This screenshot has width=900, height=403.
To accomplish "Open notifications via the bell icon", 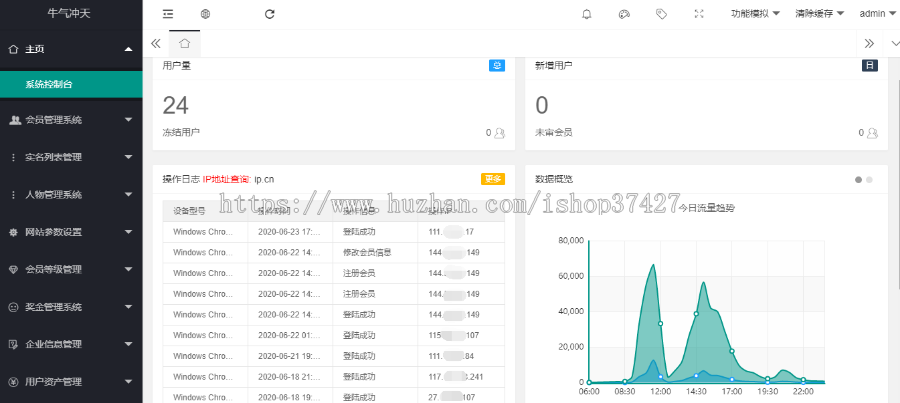I will coord(586,14).
